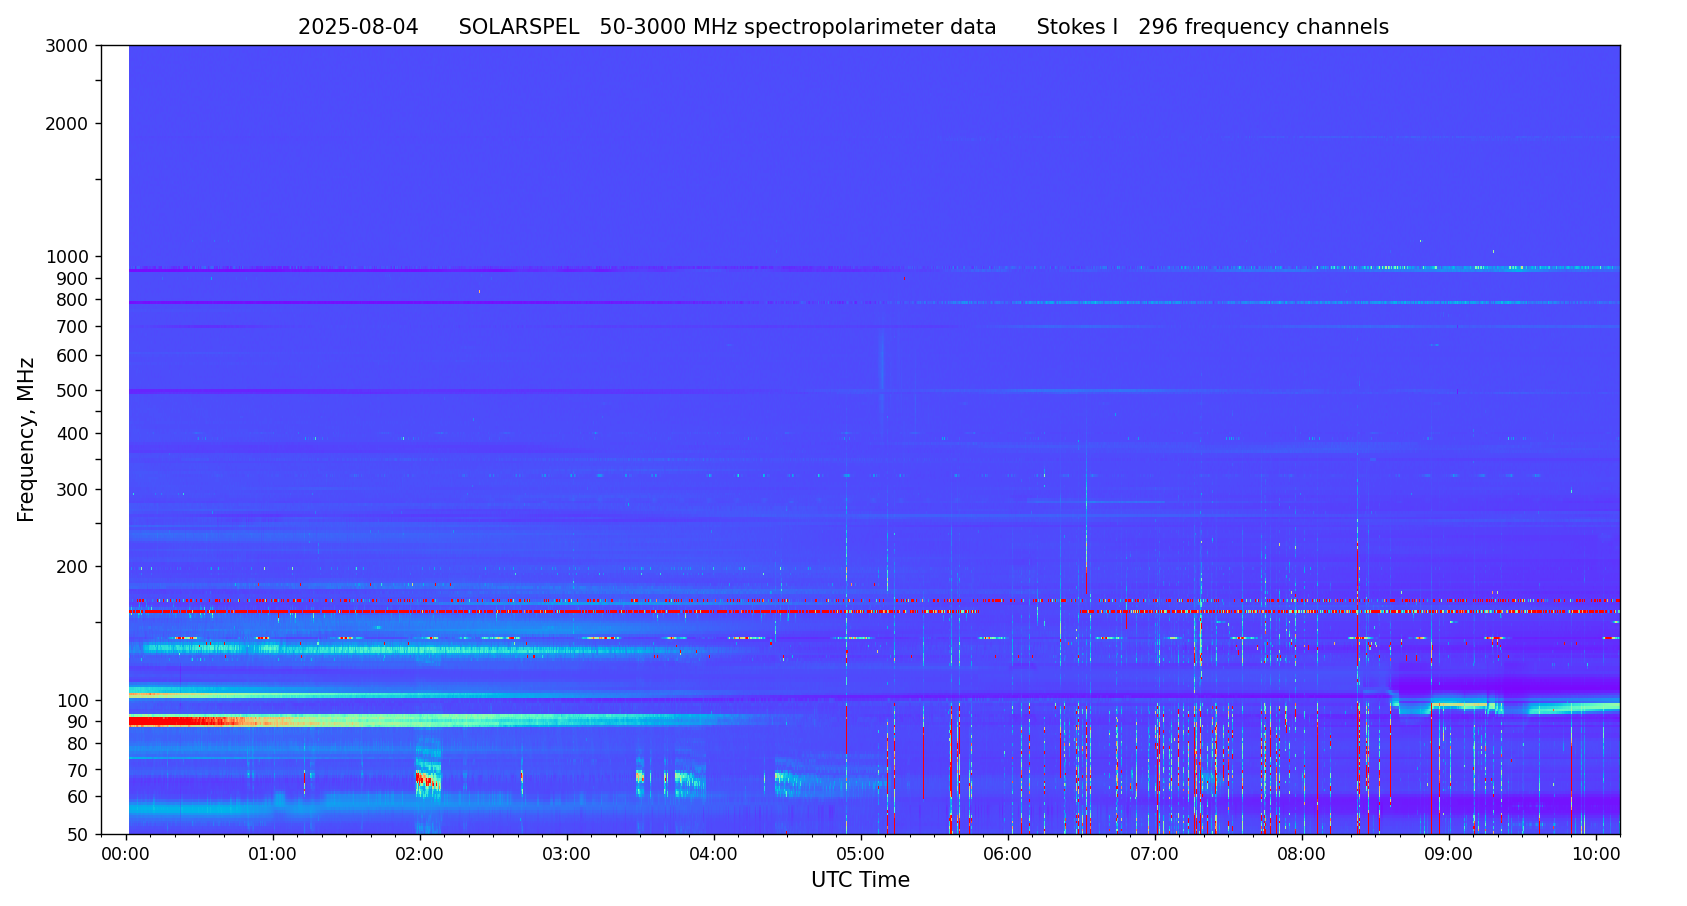Click the 100 MHz frequency tick label

click(x=71, y=700)
